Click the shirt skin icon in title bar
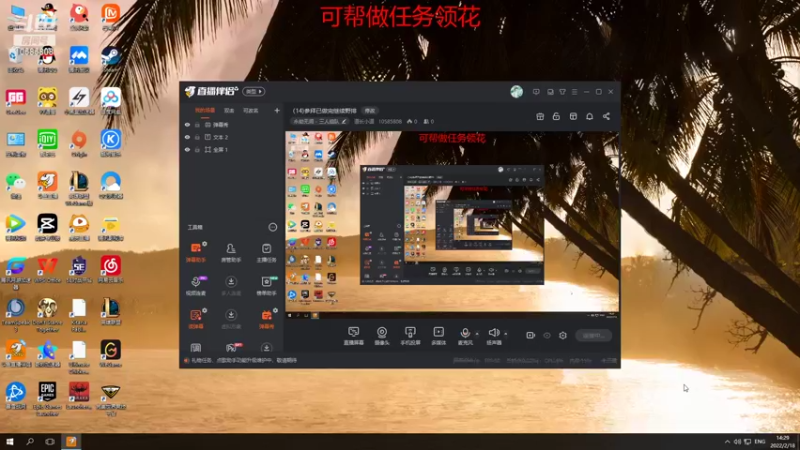The image size is (800, 450). coord(562,92)
